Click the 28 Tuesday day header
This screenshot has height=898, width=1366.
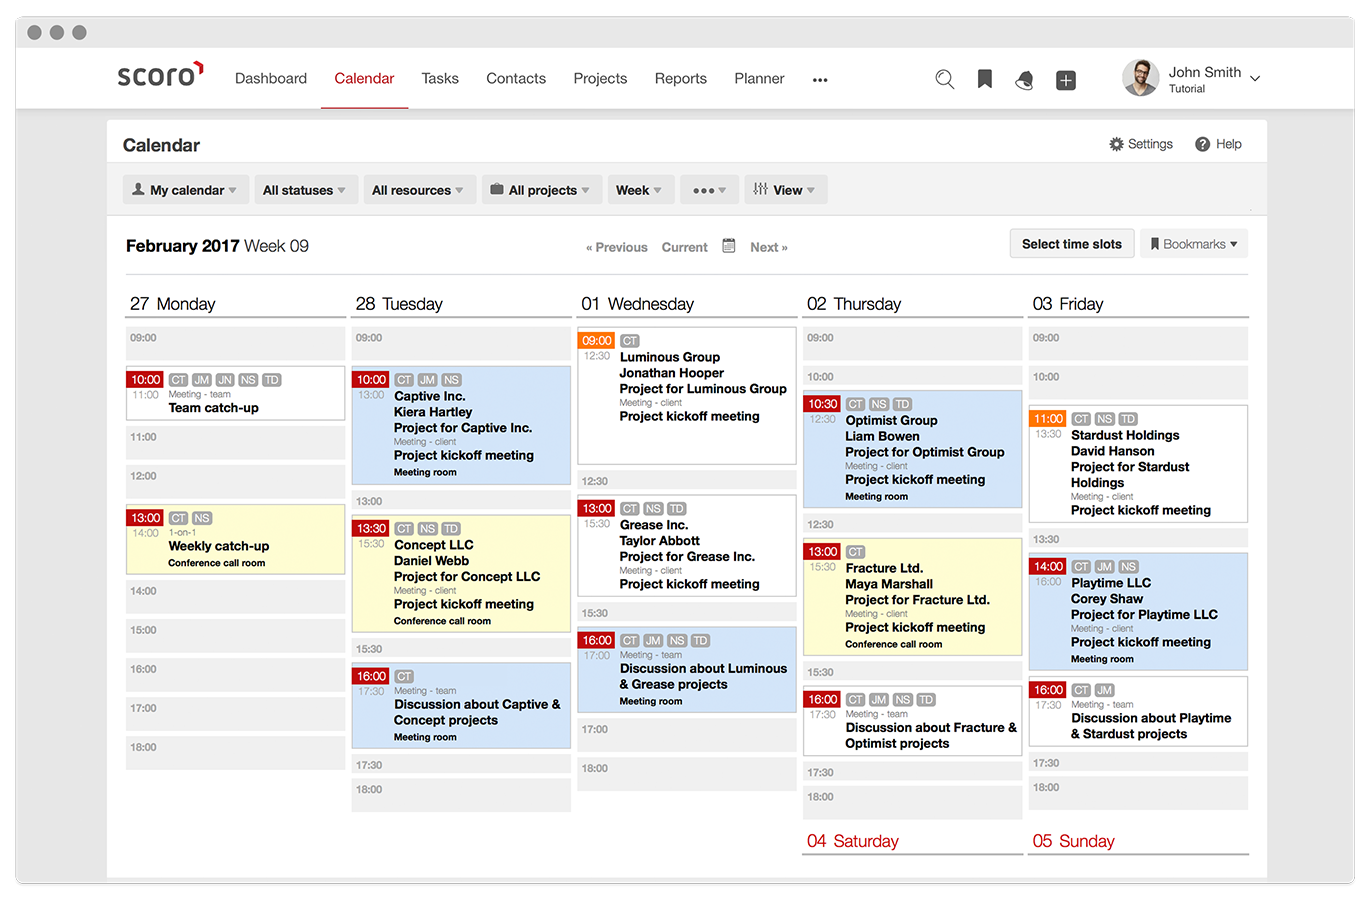[x=399, y=304]
